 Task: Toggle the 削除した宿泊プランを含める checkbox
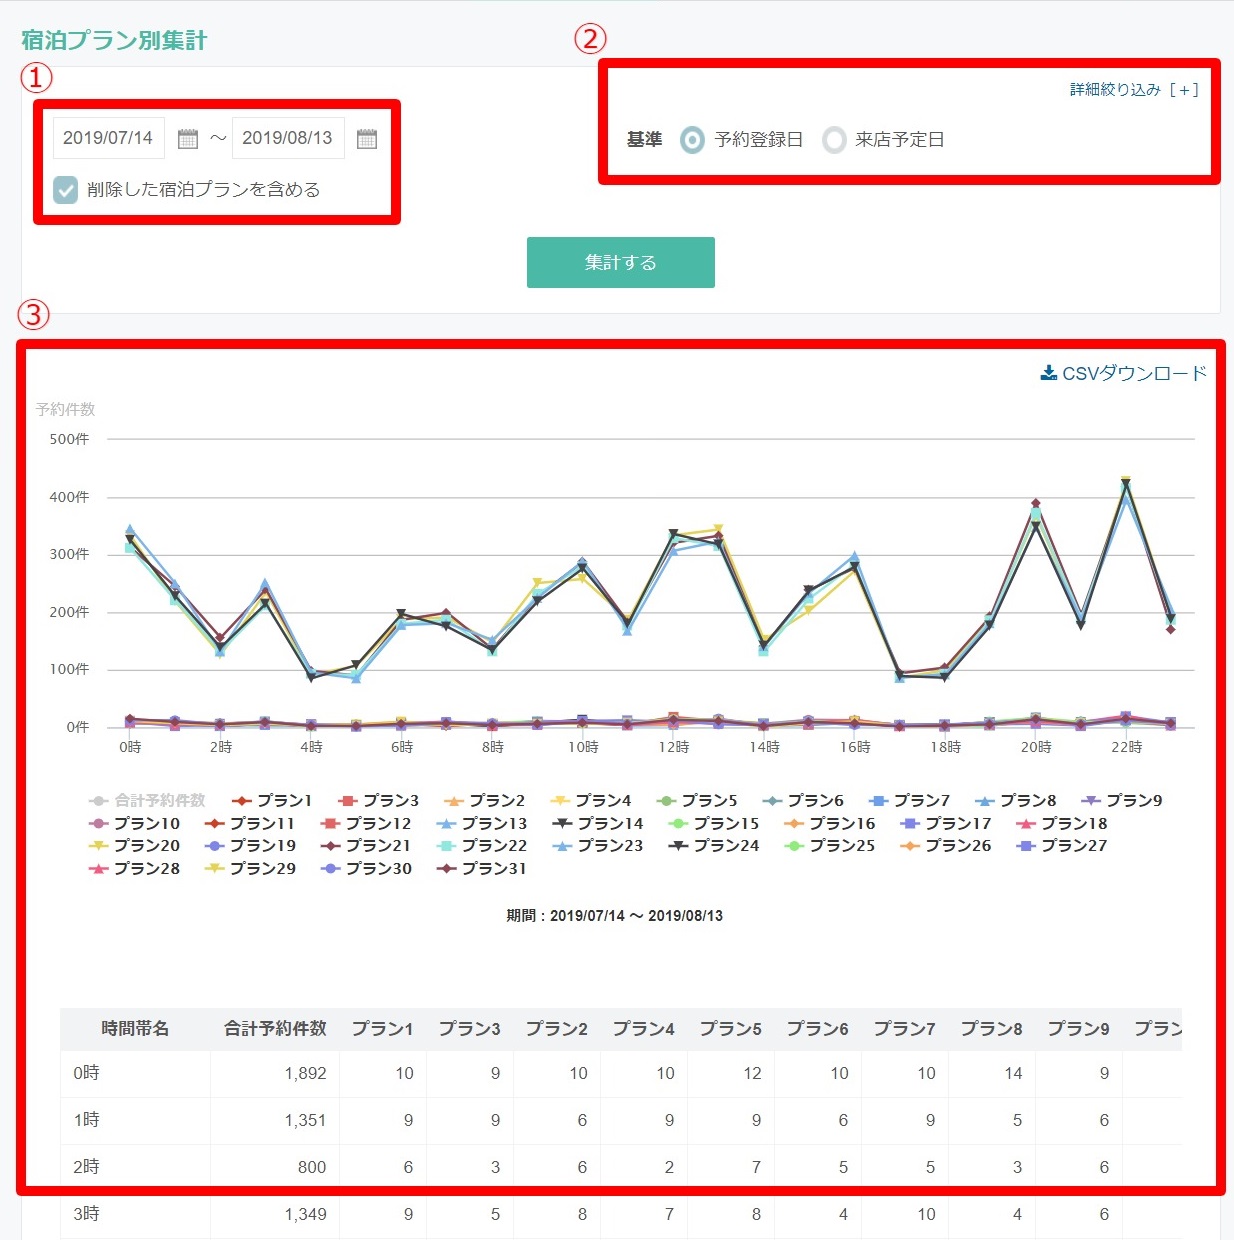tap(65, 190)
